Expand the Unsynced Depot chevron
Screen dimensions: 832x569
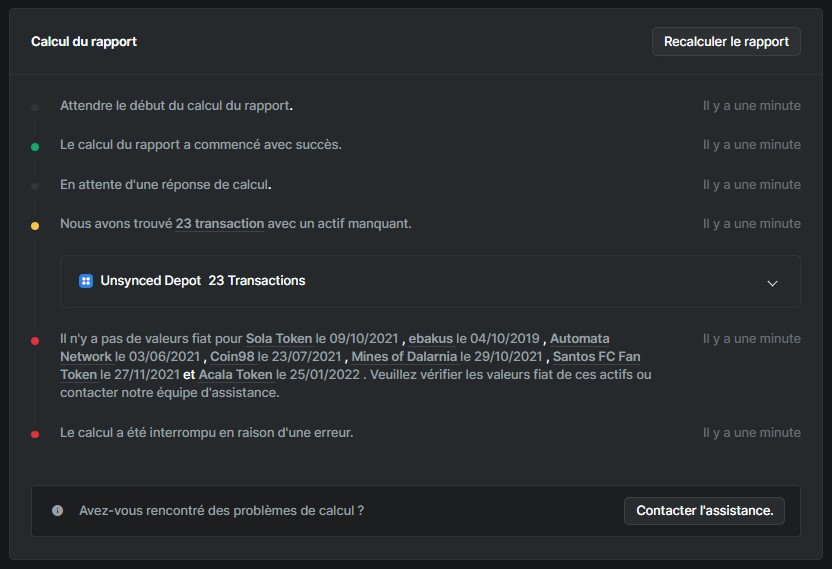click(x=772, y=283)
